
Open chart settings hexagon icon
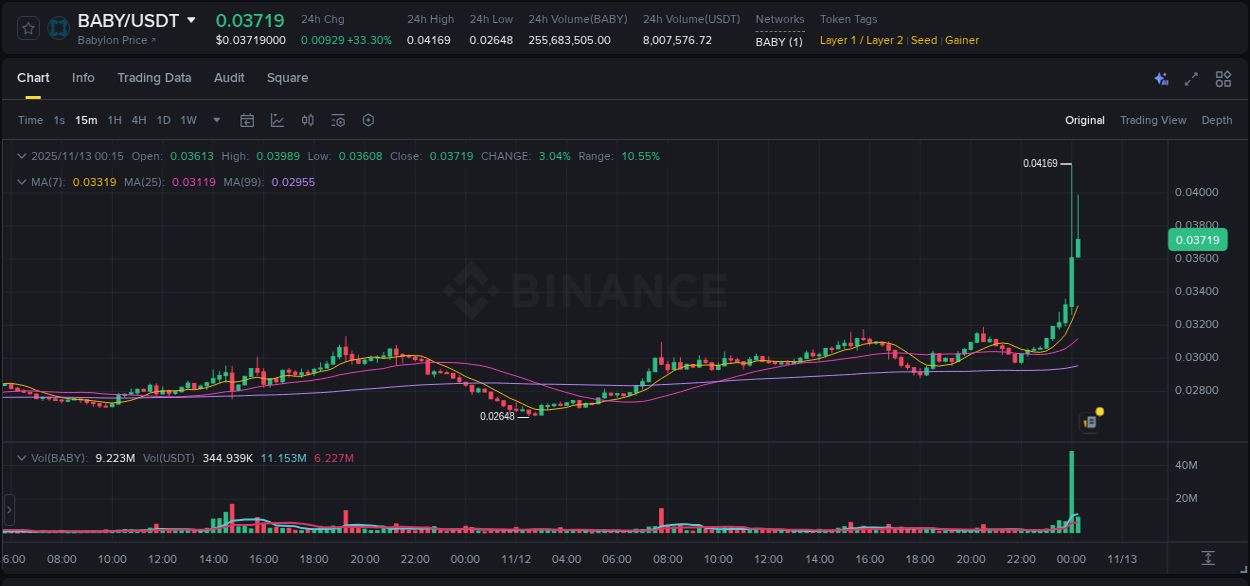click(368, 120)
